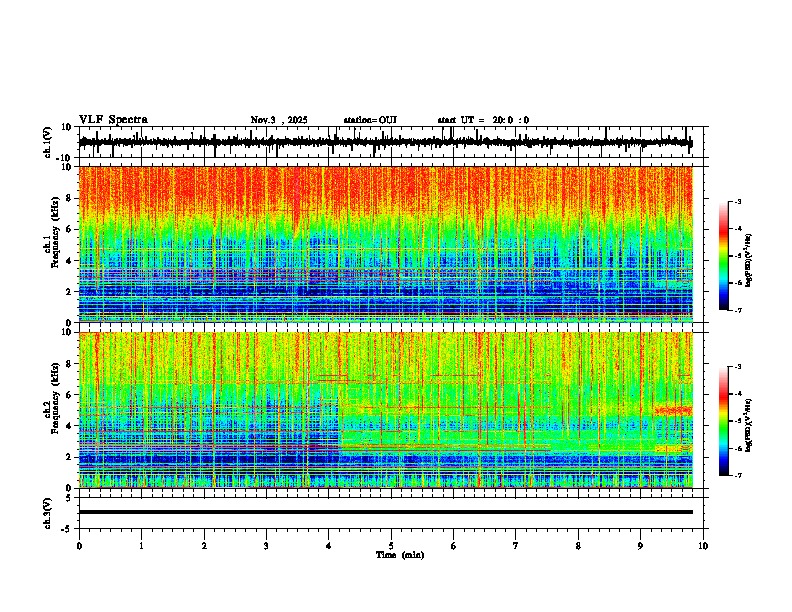
Task: Select the date text "Nov.3 , 2025"
Action: click(279, 120)
